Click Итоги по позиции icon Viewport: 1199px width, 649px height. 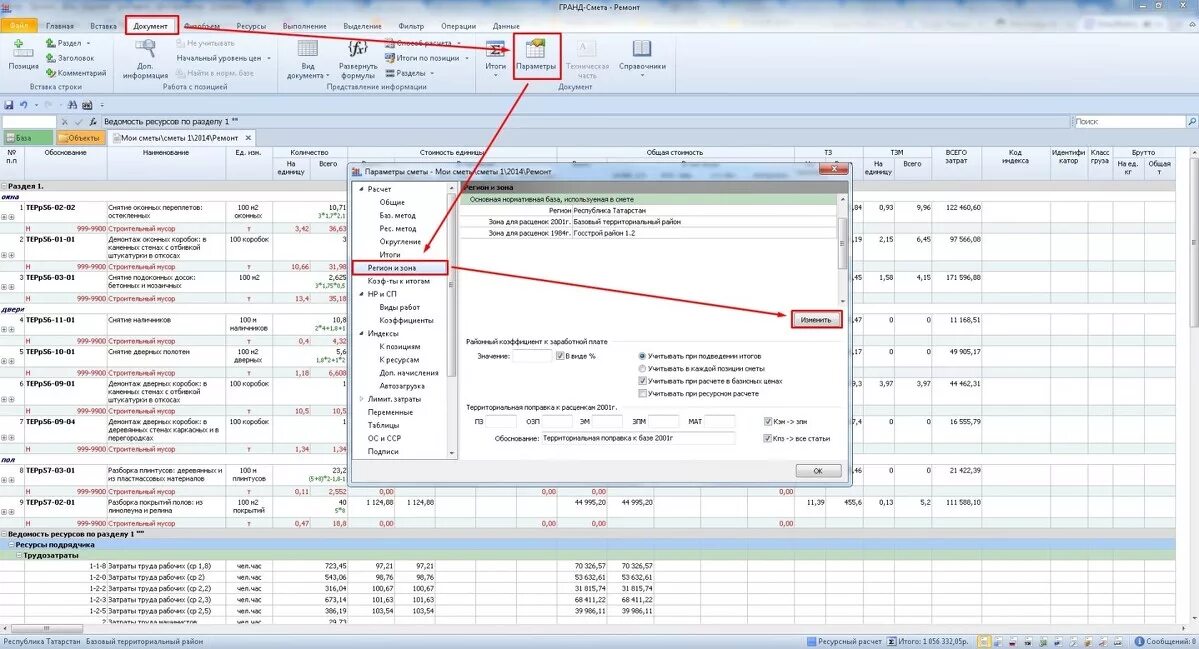389,58
